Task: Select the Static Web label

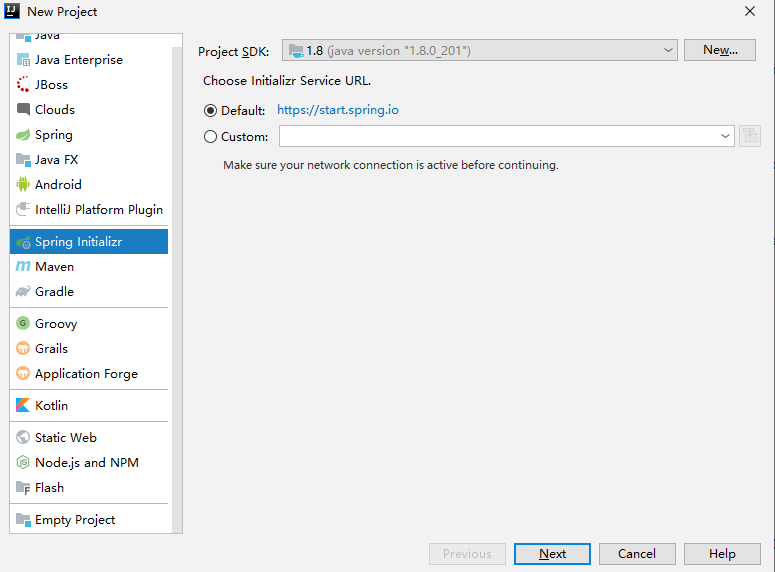Action: pos(66,437)
